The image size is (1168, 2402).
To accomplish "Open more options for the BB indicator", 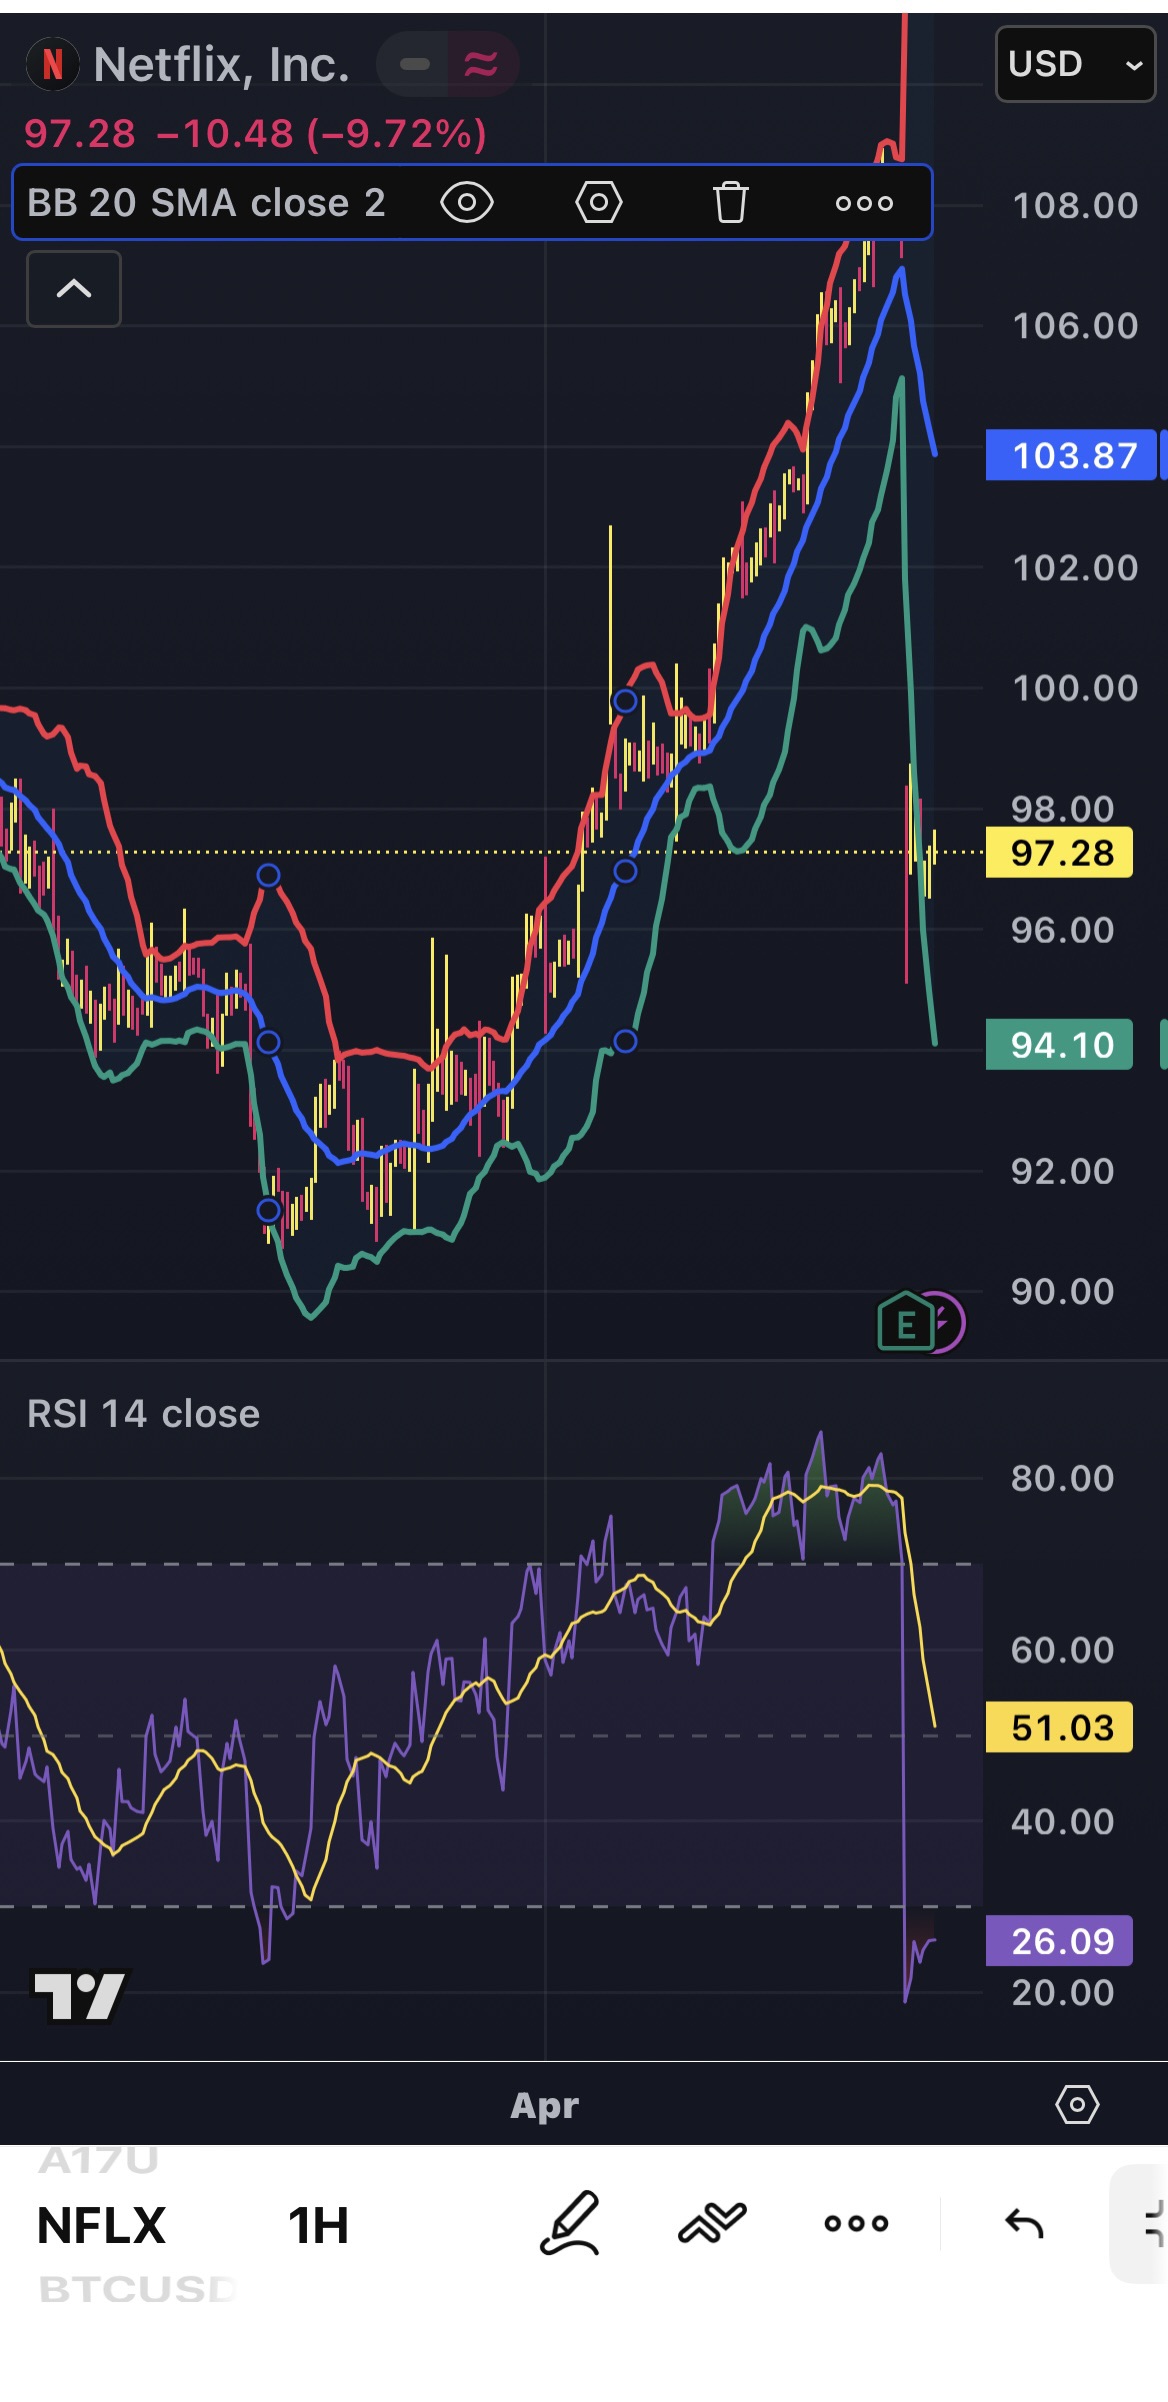I will 864,203.
